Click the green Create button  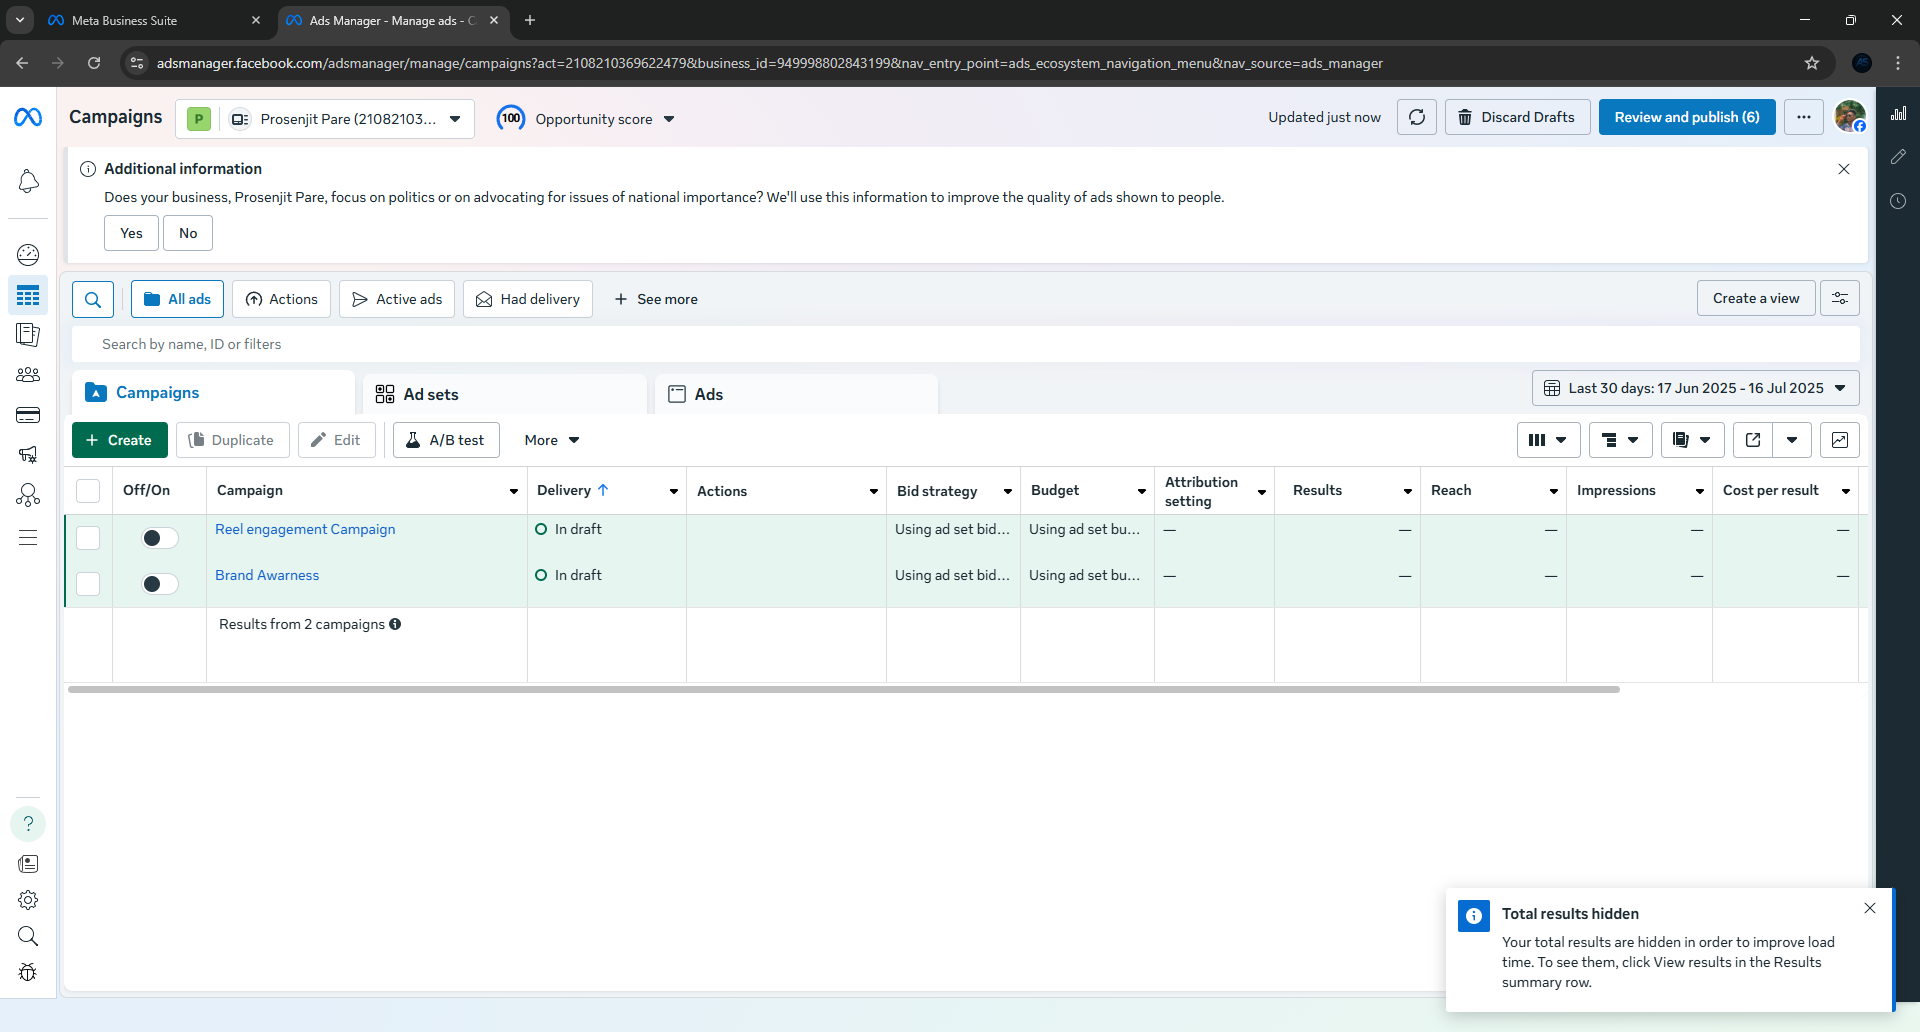pos(120,440)
